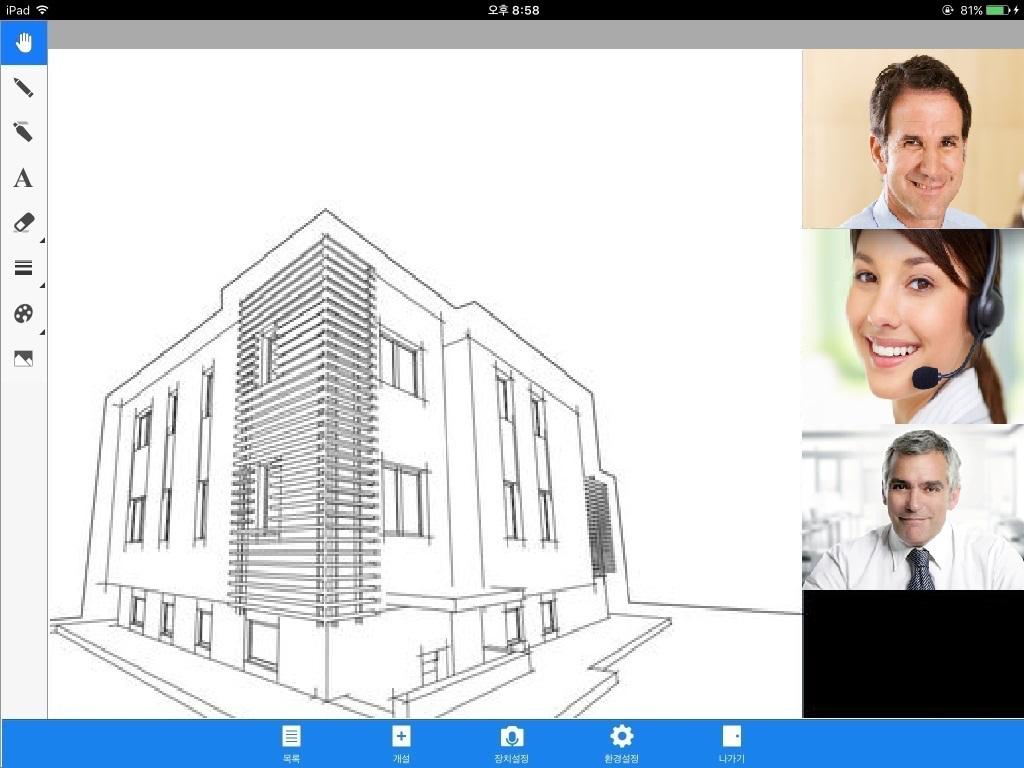Image resolution: width=1024 pixels, height=768 pixels.
Task: Insert an image with the picture icon
Action: coord(24,359)
